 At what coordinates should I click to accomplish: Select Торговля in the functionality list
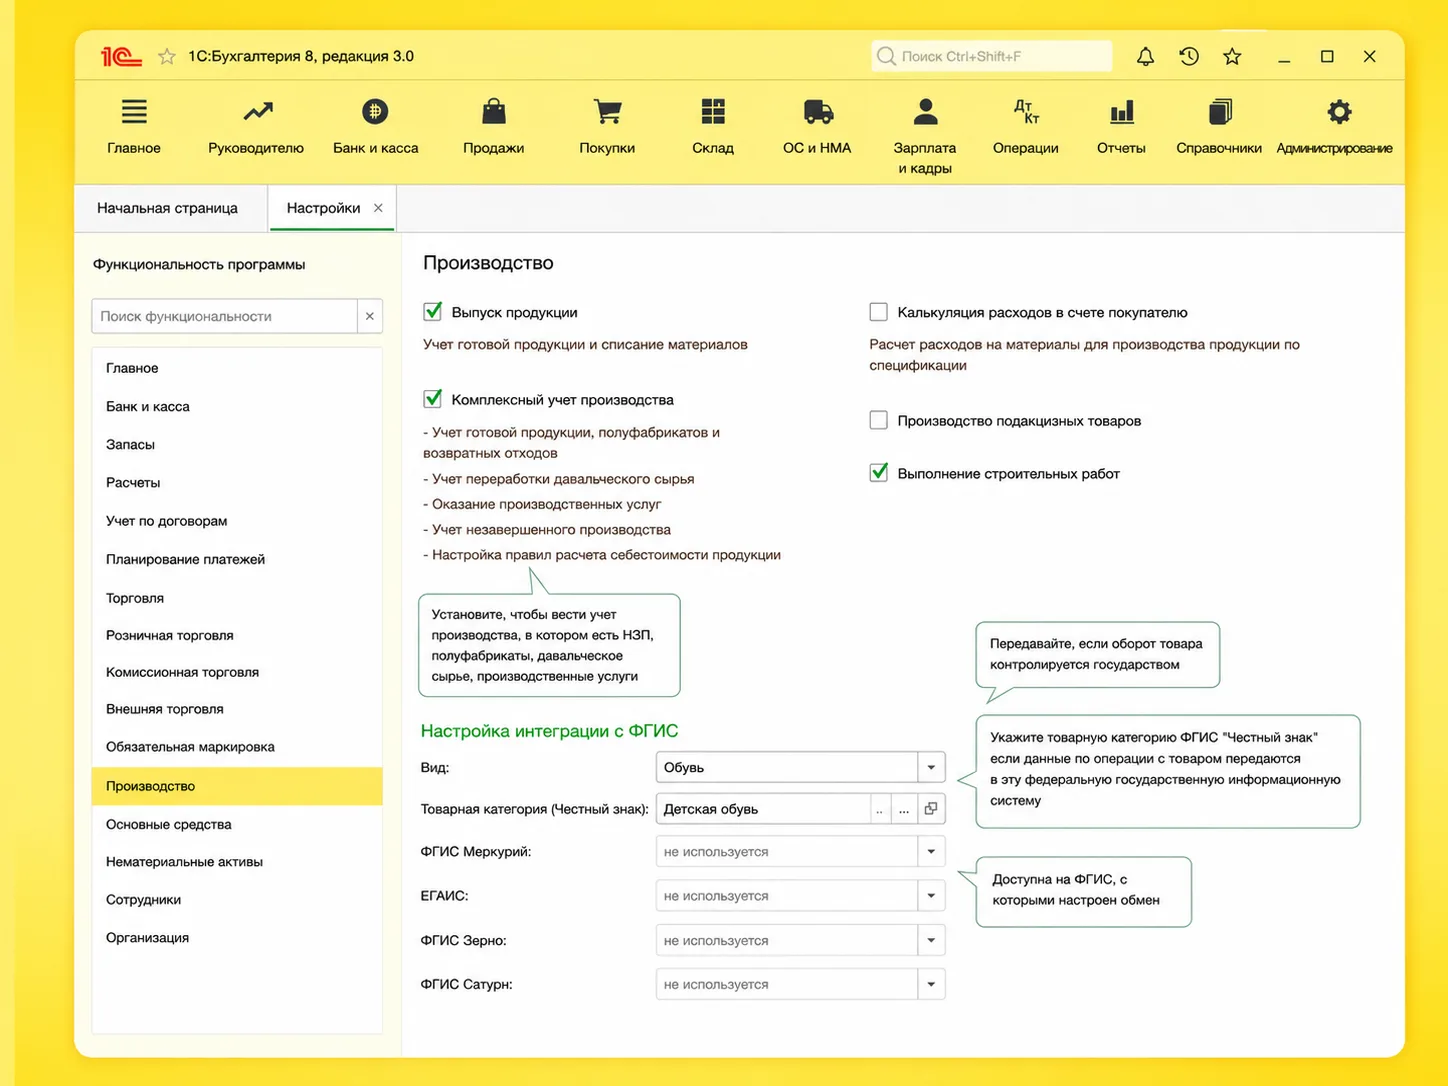tap(237, 598)
